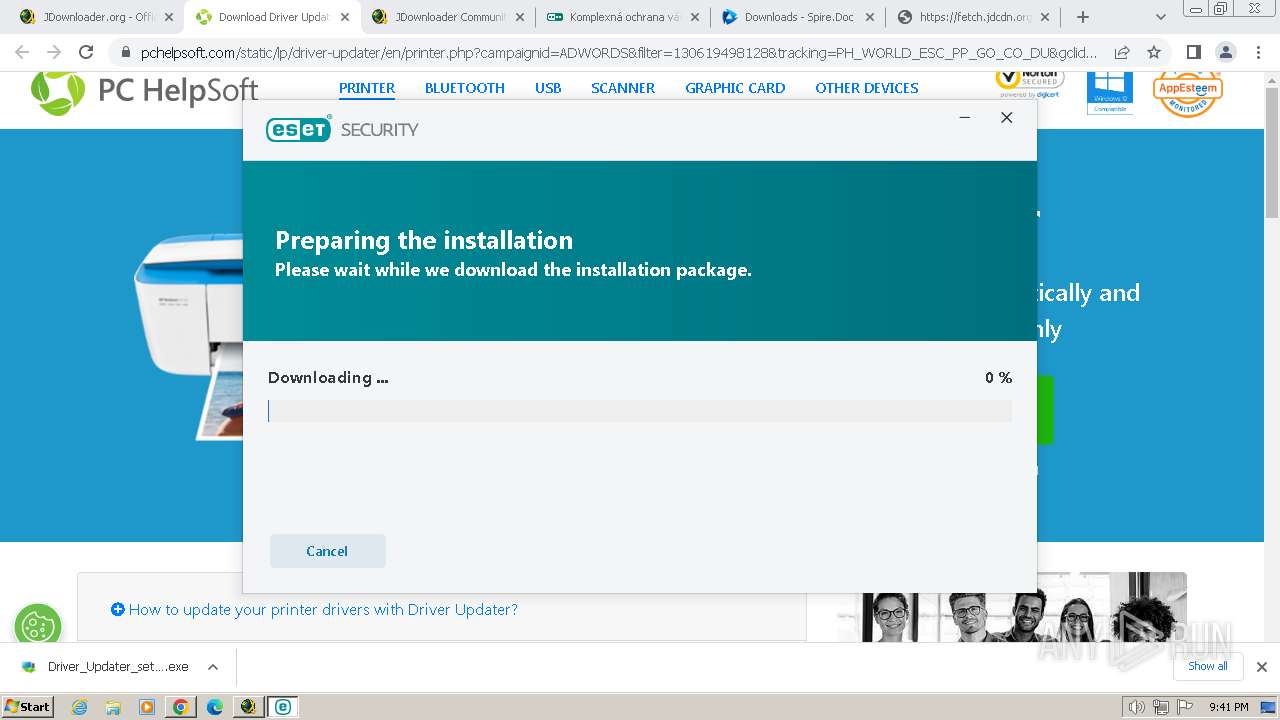Switch to the JDownloader.org browser tab
This screenshot has height=720, width=1280.
coord(96,17)
